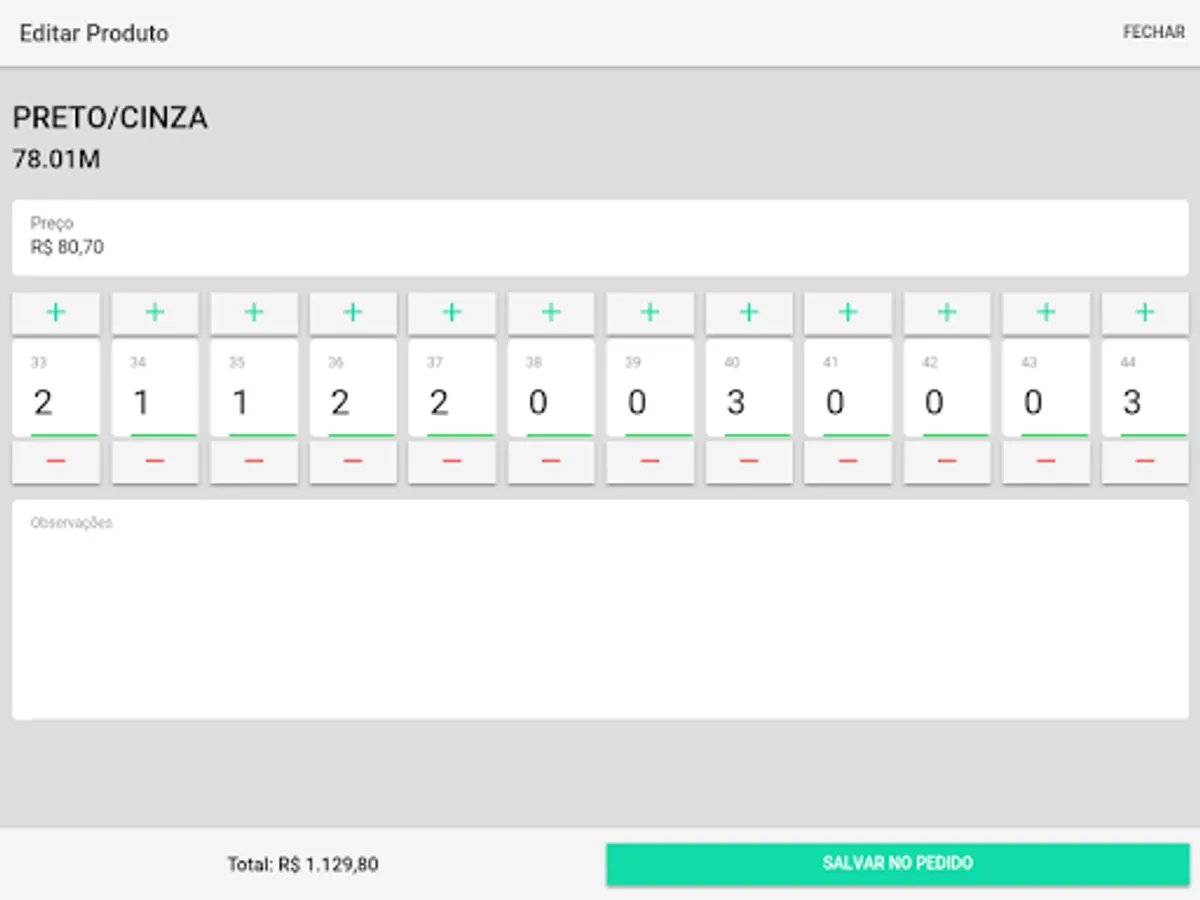Save with SALVAR NO PEDIDO button

pyautogui.click(x=897, y=864)
